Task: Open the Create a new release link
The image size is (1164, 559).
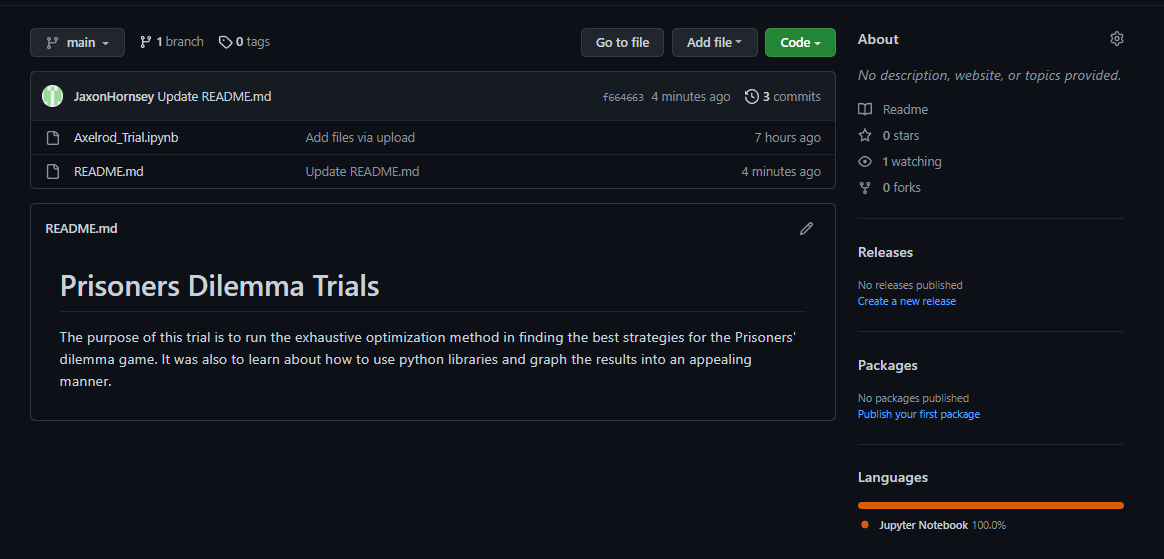Action: pos(906,301)
